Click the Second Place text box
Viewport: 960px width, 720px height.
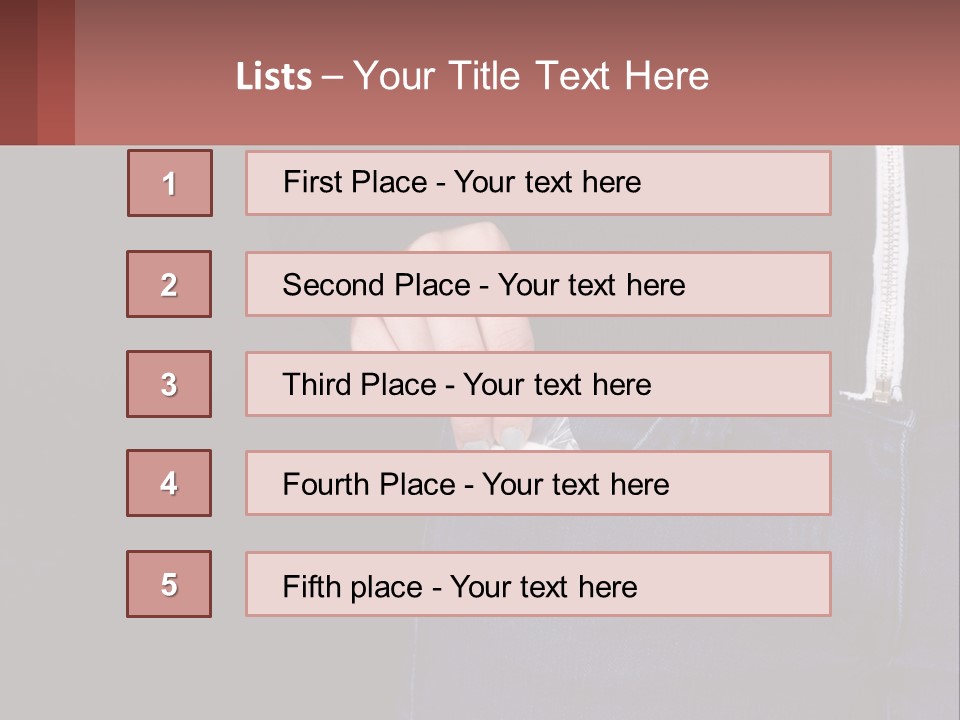pyautogui.click(x=538, y=284)
